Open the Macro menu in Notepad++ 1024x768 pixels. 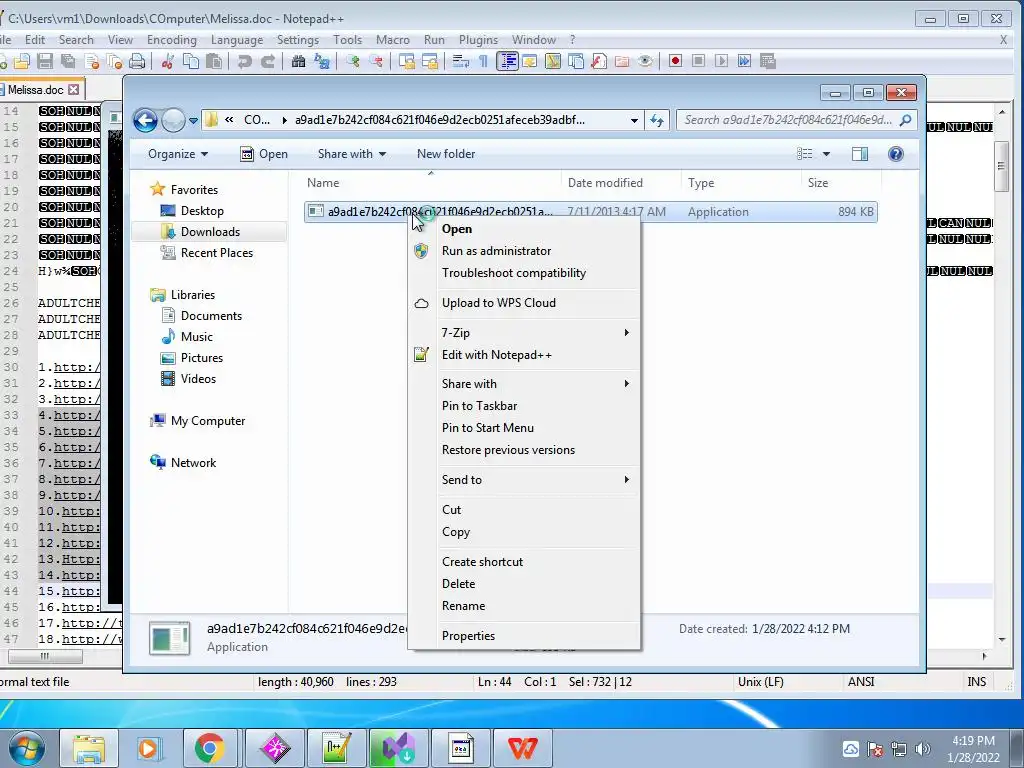click(392, 40)
